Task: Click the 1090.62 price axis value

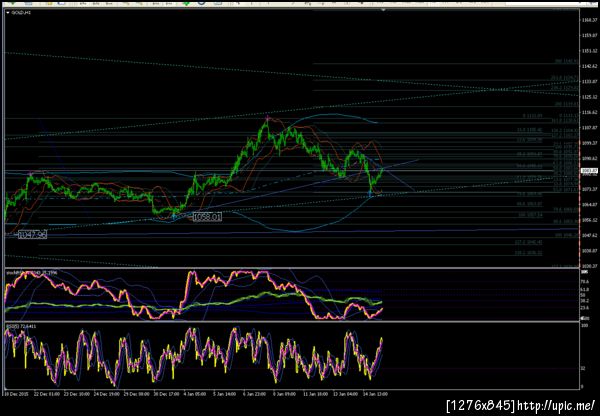Action: pyautogui.click(x=590, y=158)
